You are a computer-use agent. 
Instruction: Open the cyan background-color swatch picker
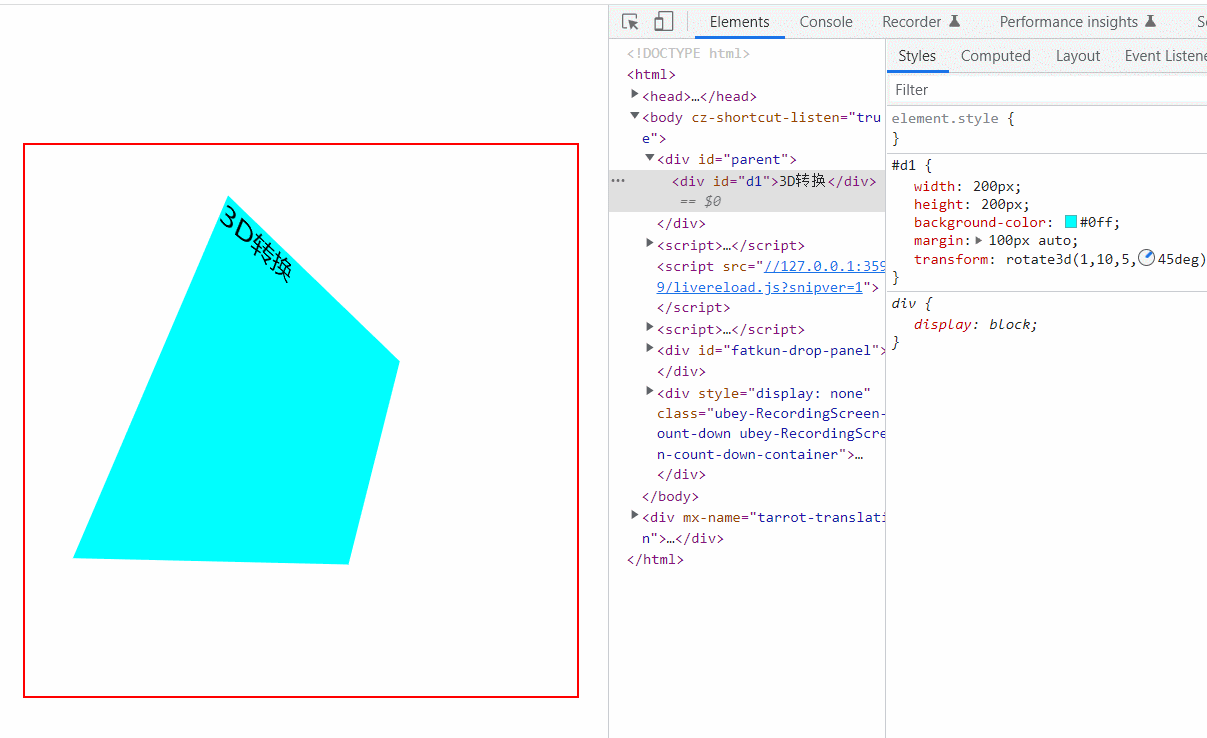[x=1071, y=223]
